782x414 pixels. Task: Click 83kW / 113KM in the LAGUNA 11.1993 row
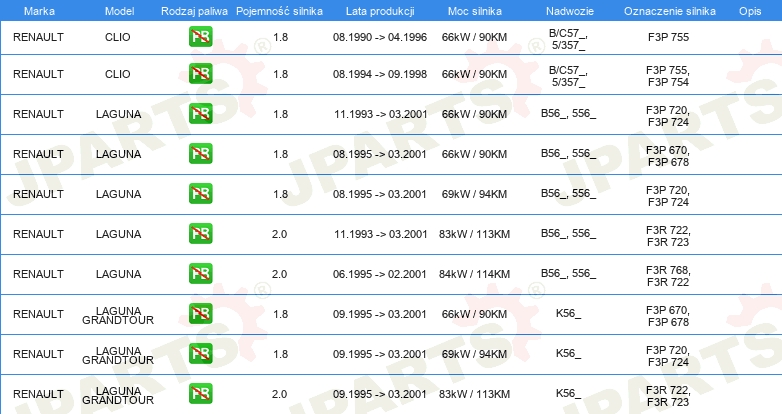474,234
